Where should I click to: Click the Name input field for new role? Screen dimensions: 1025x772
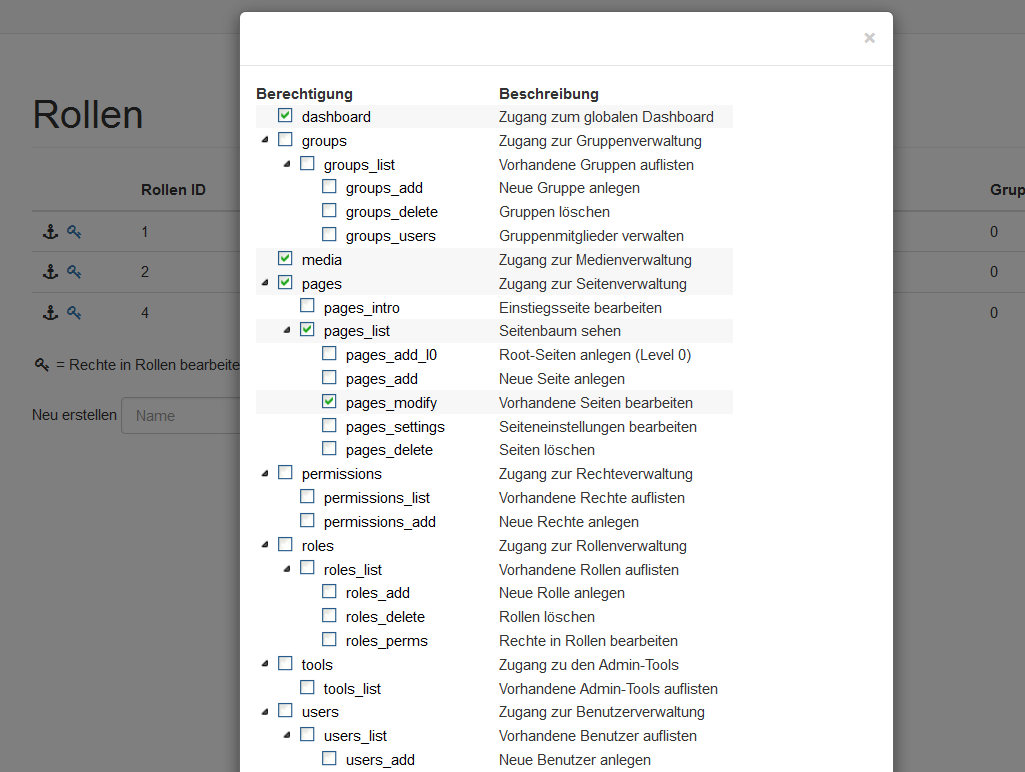180,416
